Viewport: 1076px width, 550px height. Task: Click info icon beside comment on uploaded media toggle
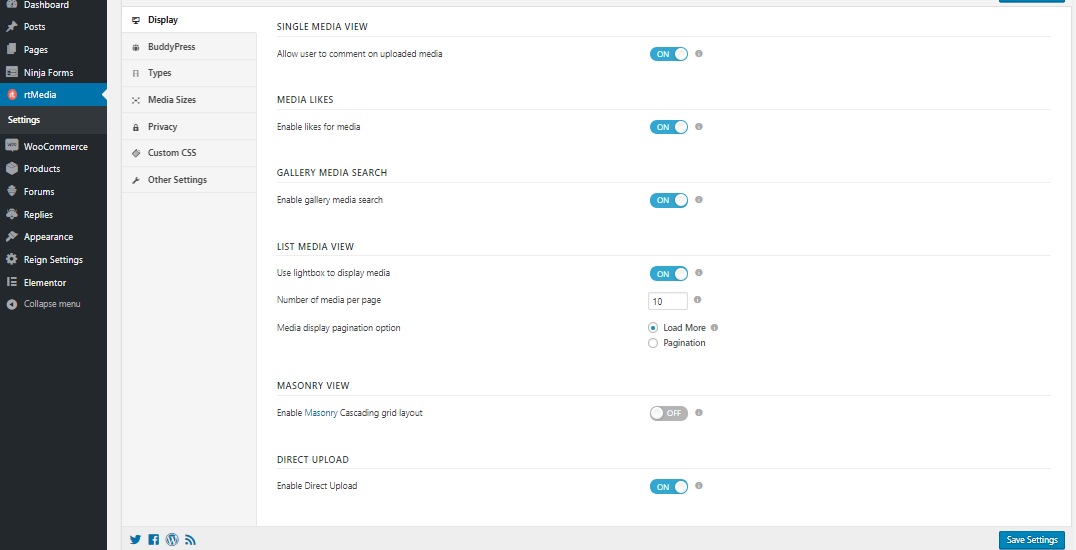(699, 54)
